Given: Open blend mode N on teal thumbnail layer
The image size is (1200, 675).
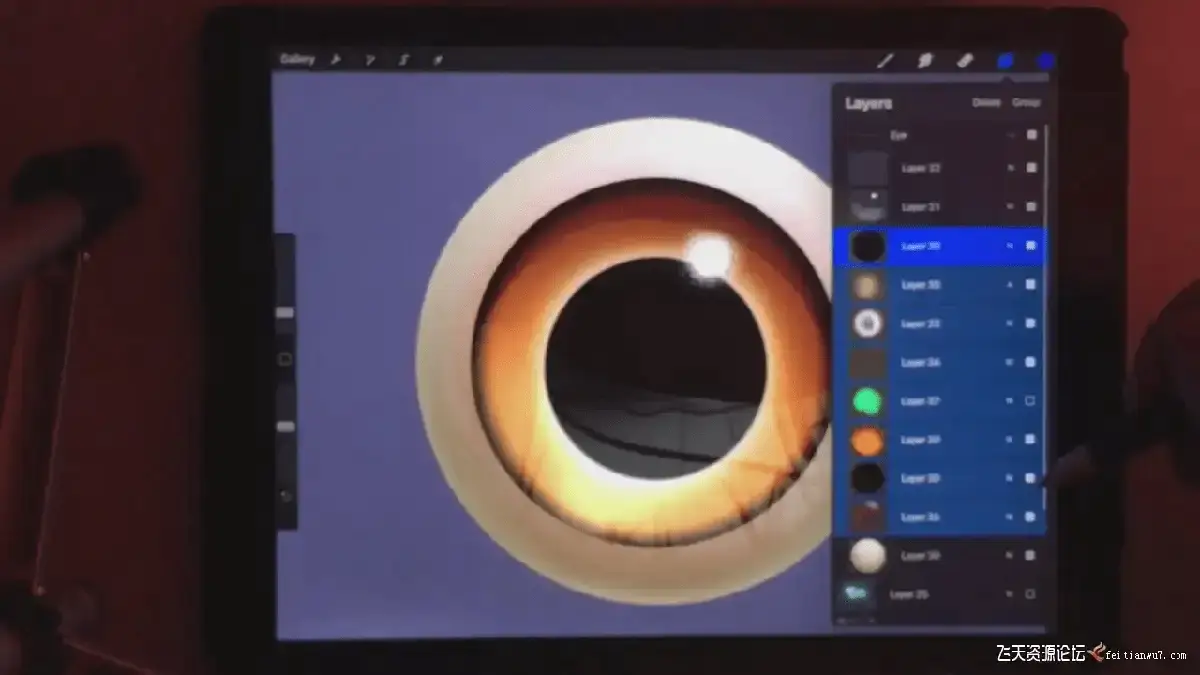Looking at the screenshot, I should 1010,594.
